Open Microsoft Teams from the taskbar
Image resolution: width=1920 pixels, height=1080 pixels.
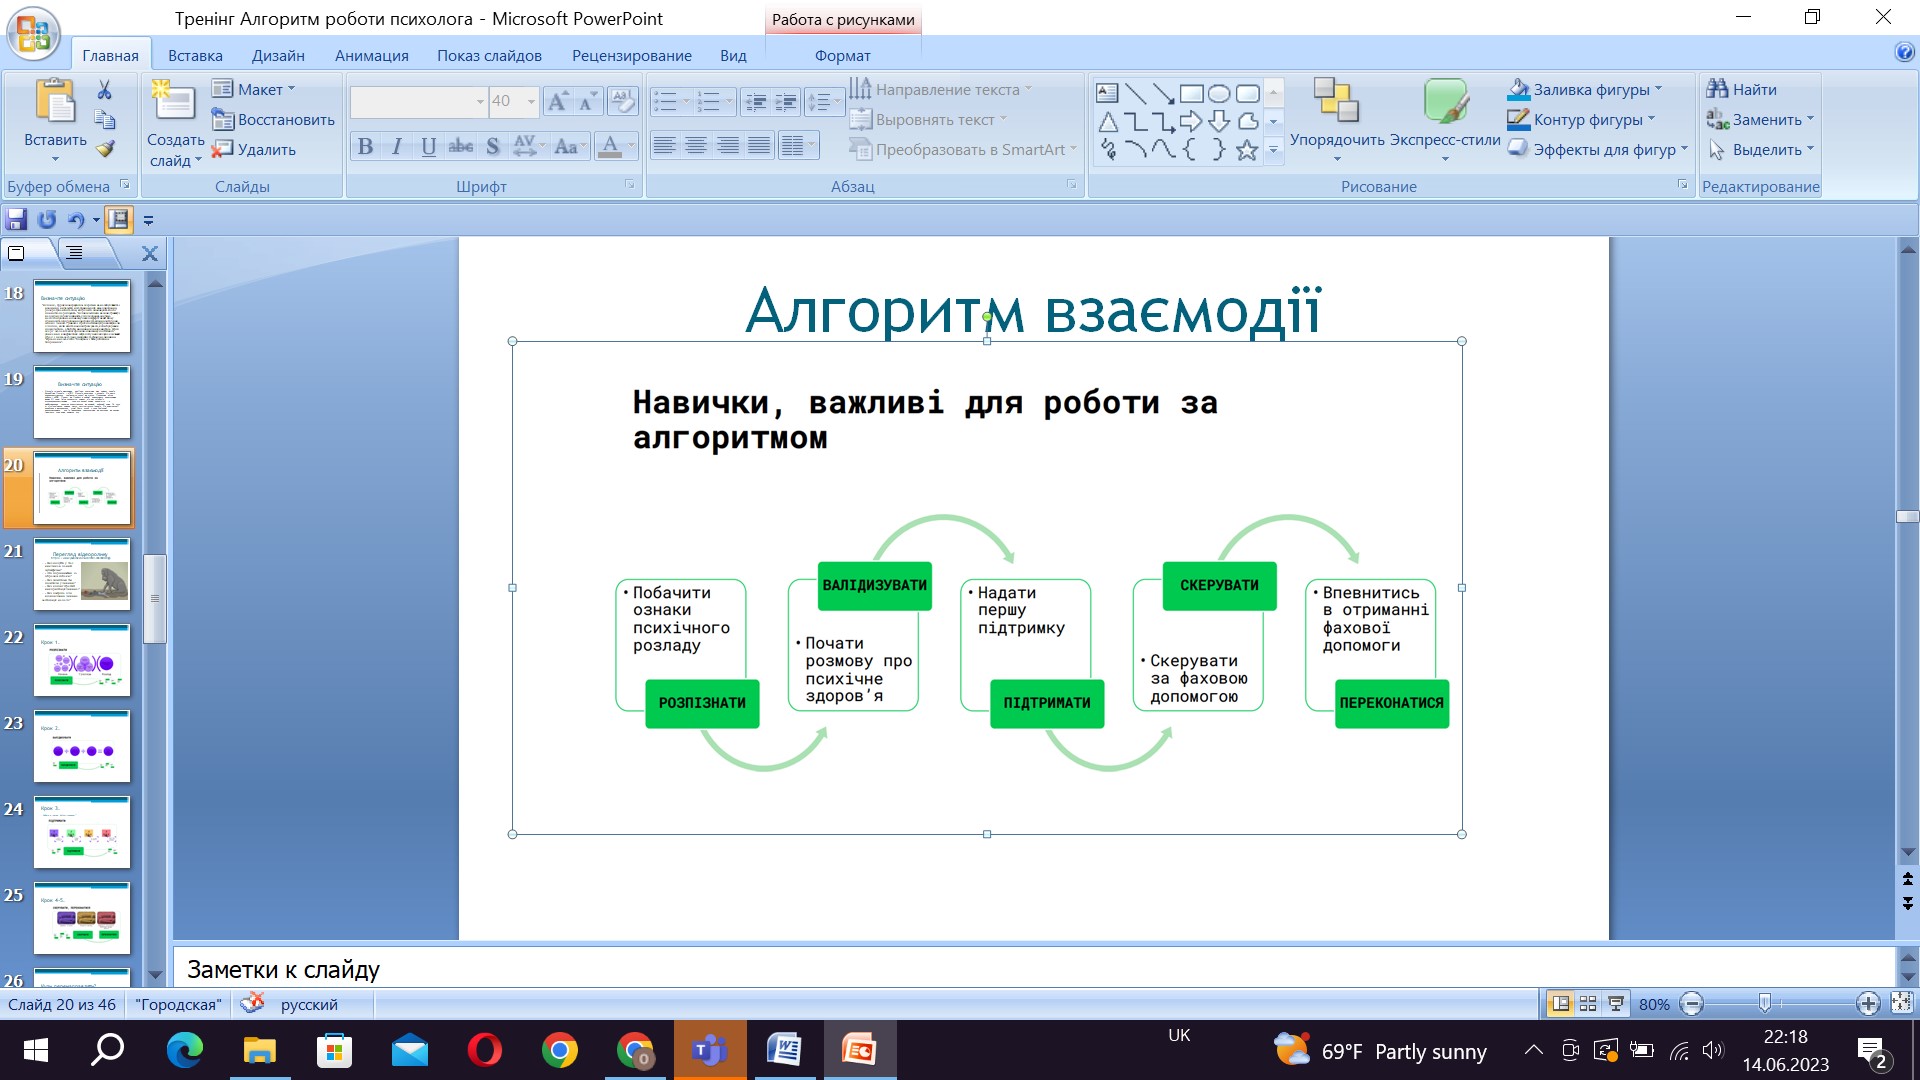(710, 1050)
